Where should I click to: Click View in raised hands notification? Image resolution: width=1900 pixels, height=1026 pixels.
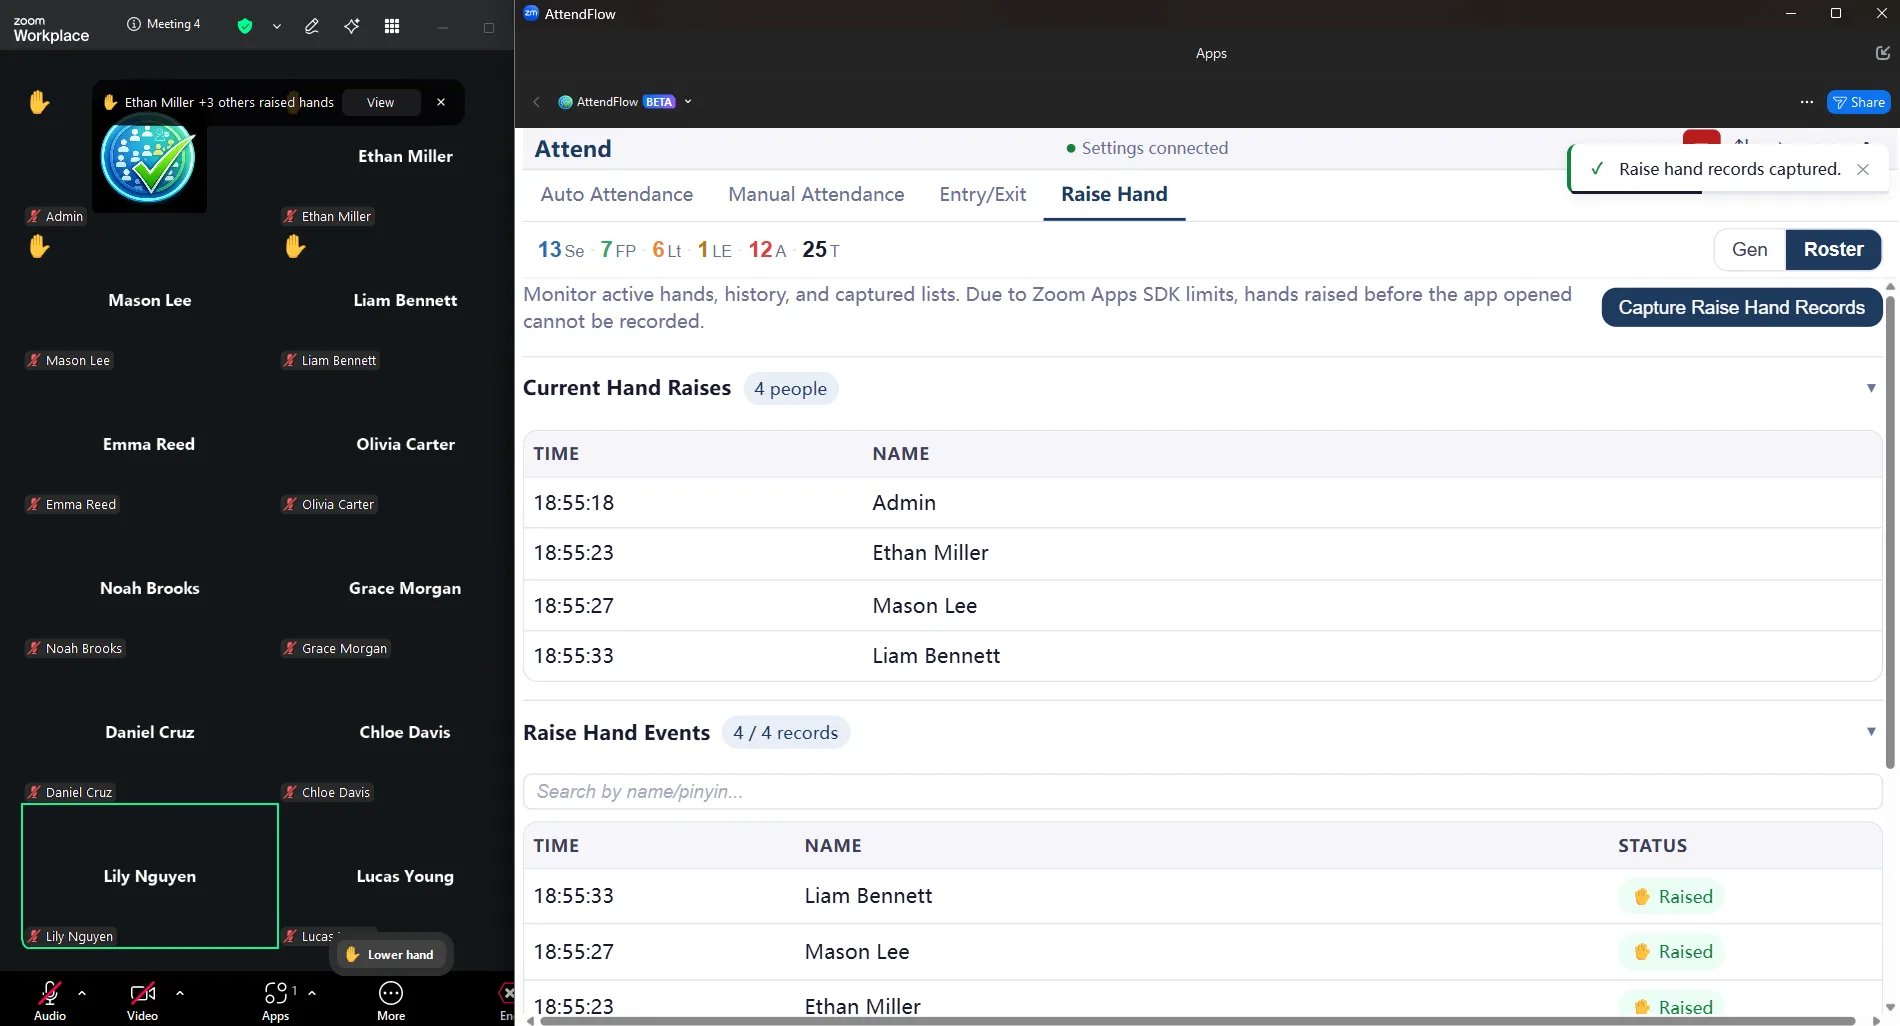380,102
